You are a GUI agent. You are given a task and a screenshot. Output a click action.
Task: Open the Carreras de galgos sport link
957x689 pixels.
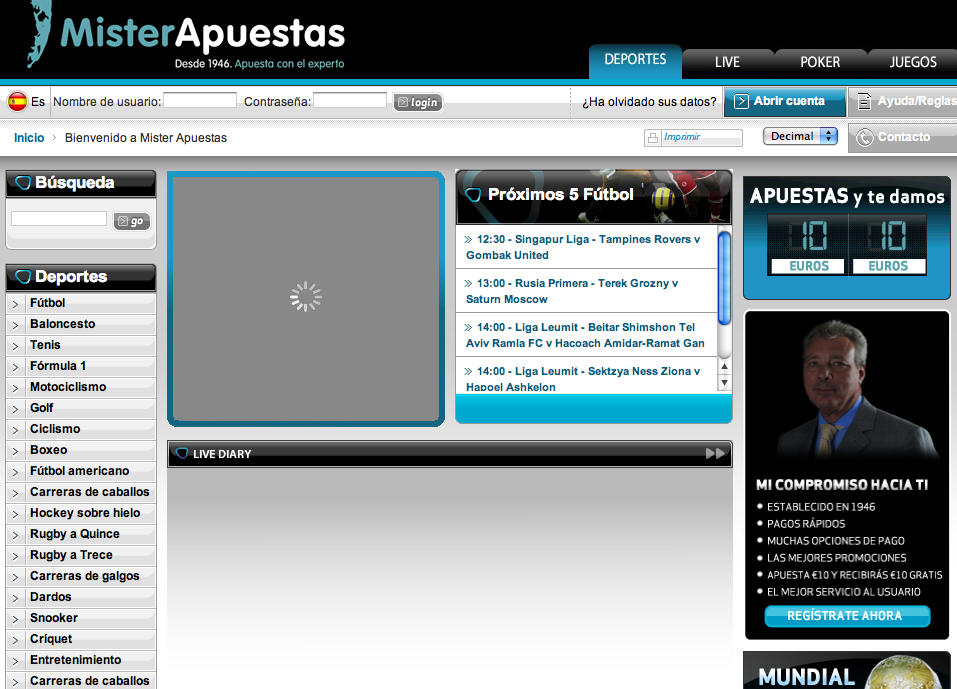(84, 576)
